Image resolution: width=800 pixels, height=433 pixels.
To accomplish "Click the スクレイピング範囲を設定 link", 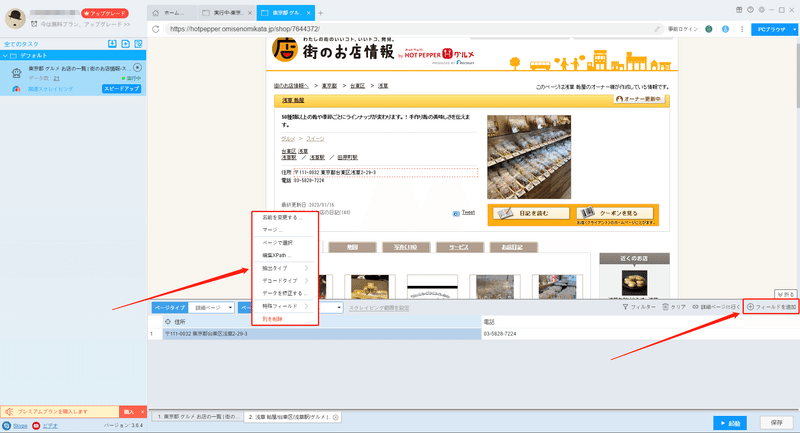I will point(379,308).
